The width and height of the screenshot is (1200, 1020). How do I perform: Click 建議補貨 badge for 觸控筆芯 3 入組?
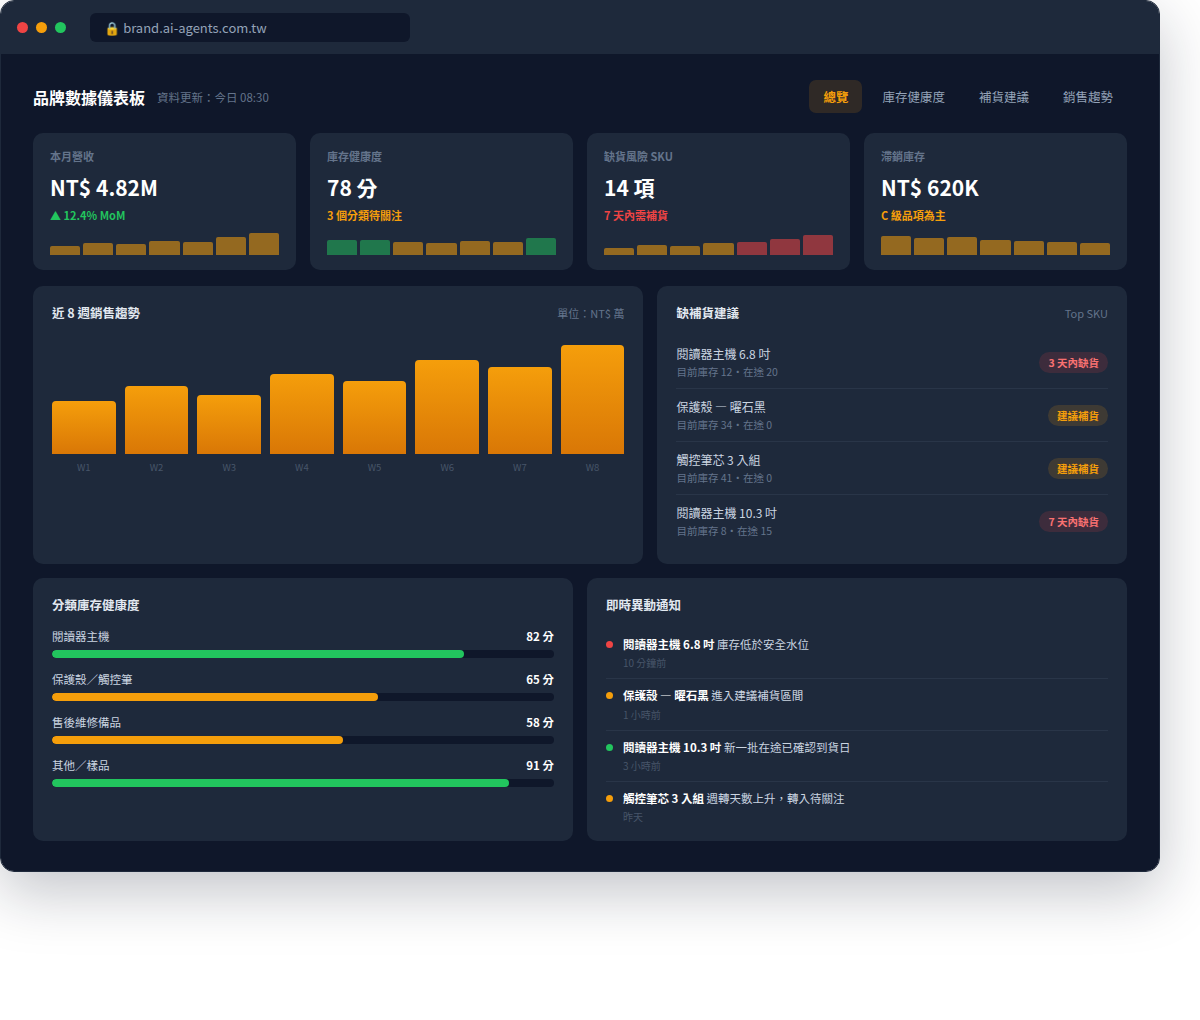click(1078, 469)
